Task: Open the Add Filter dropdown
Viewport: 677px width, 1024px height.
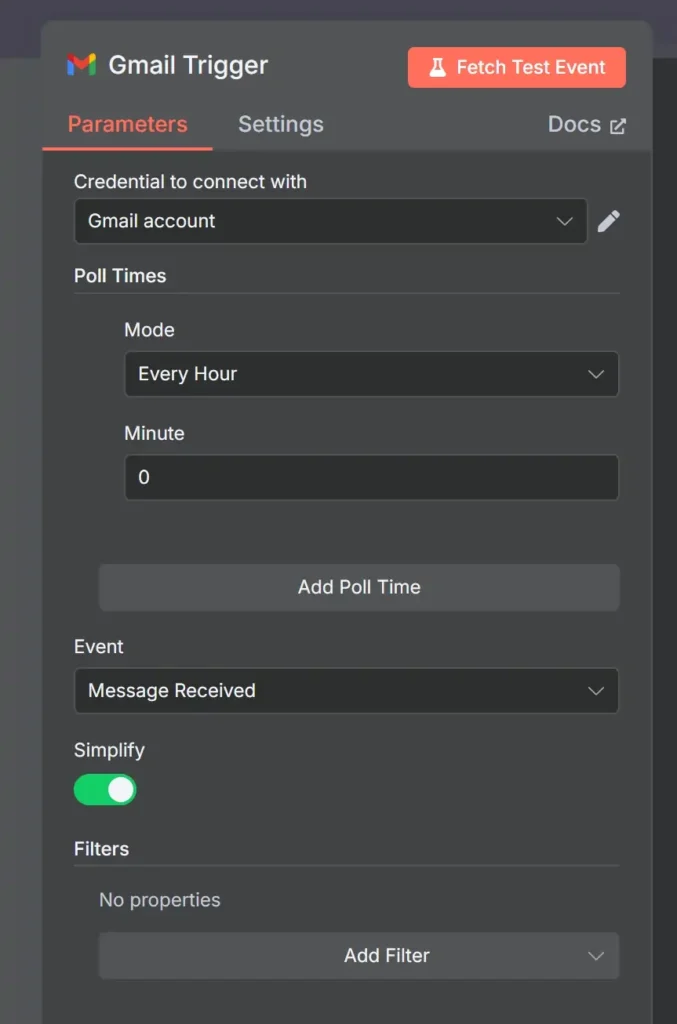Action: click(x=386, y=956)
